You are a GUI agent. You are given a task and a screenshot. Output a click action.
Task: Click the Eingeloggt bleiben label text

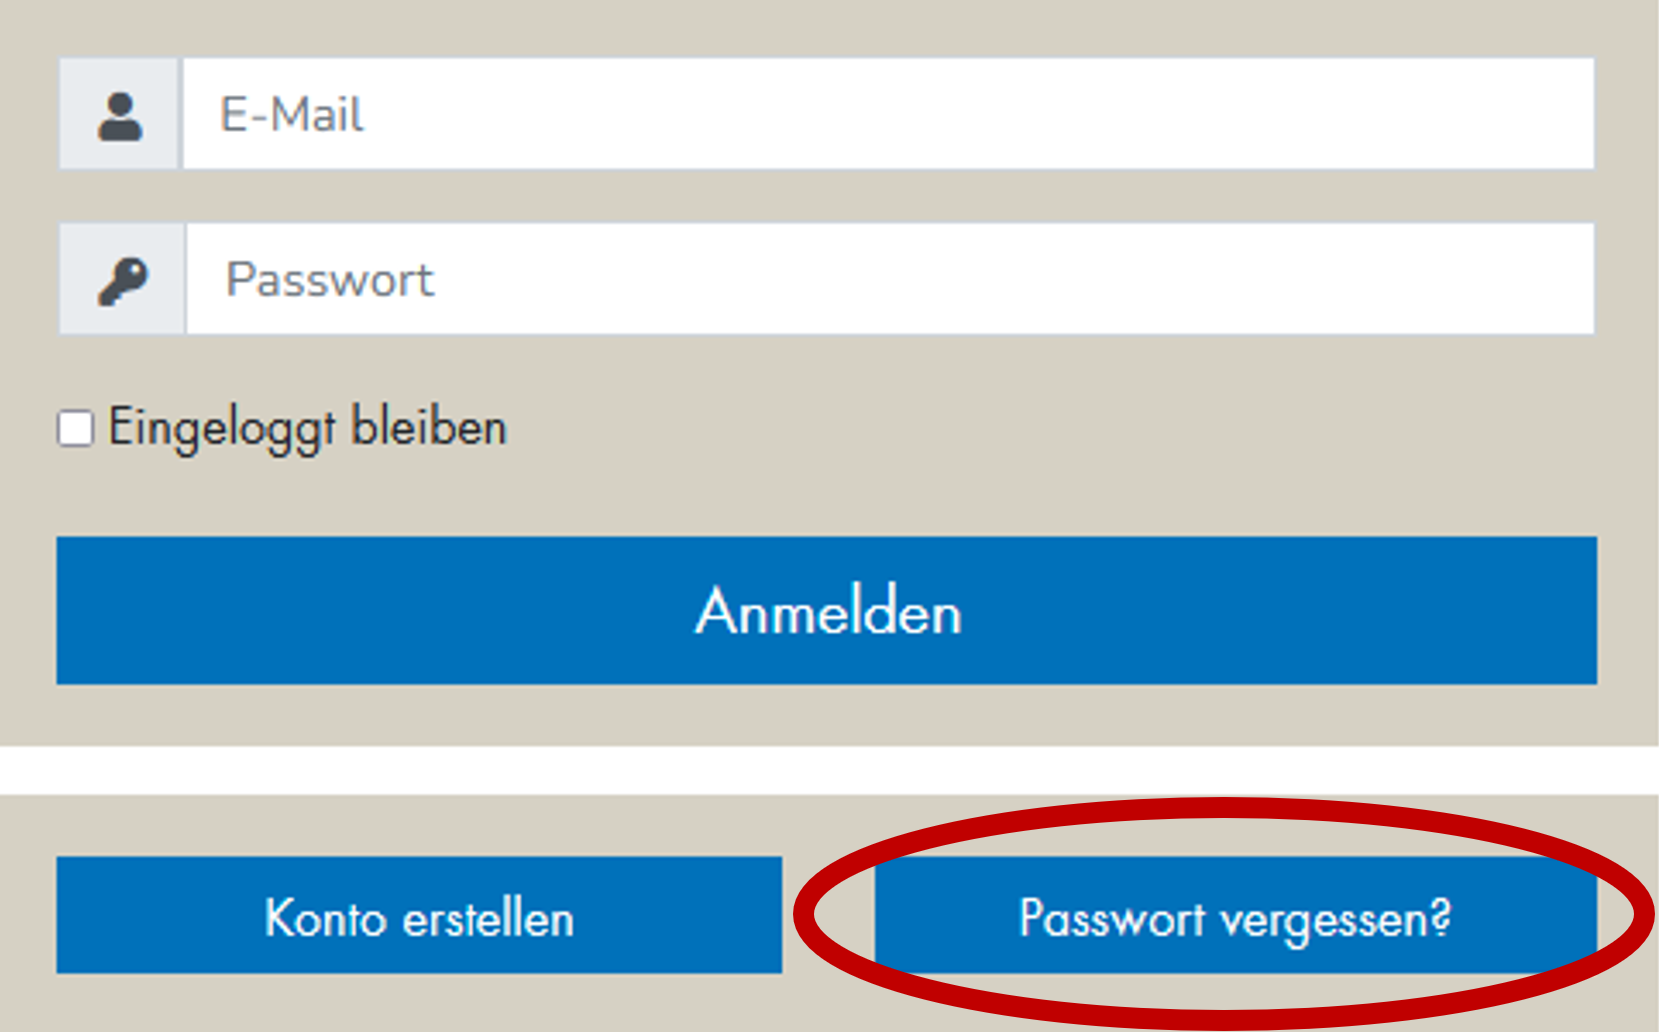(x=308, y=428)
